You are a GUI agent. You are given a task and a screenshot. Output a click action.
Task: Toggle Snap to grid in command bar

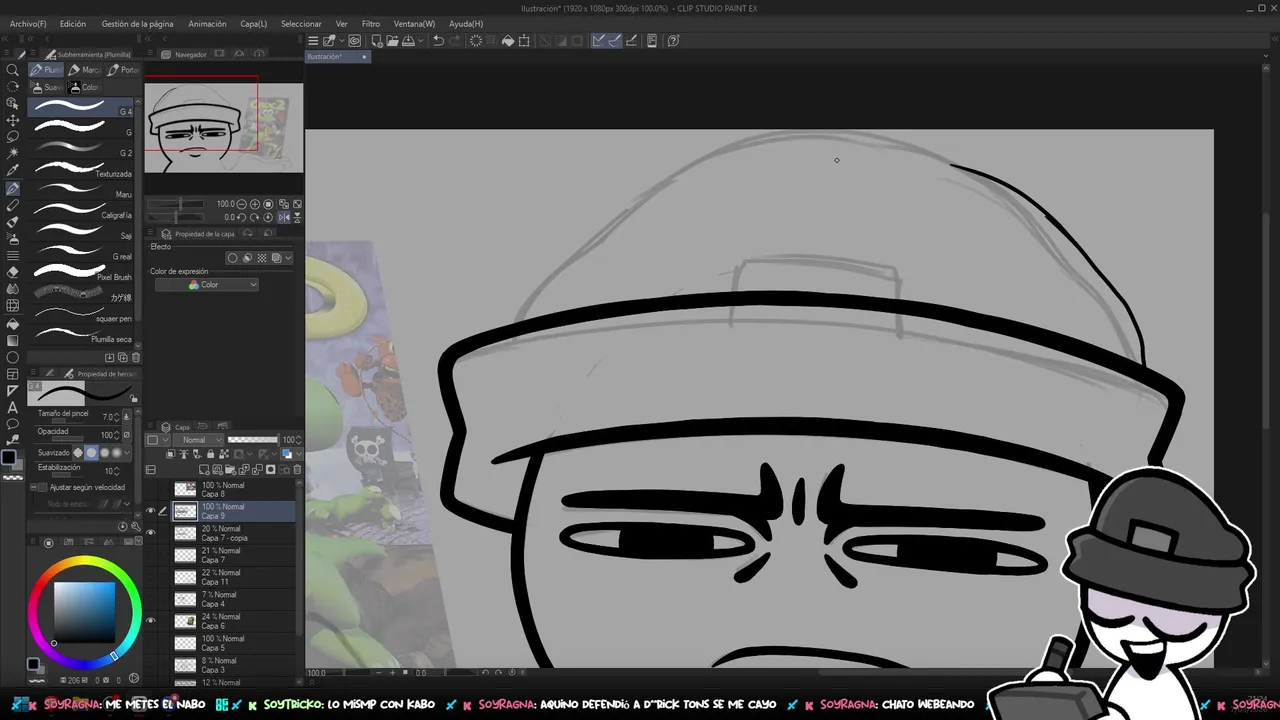630,41
